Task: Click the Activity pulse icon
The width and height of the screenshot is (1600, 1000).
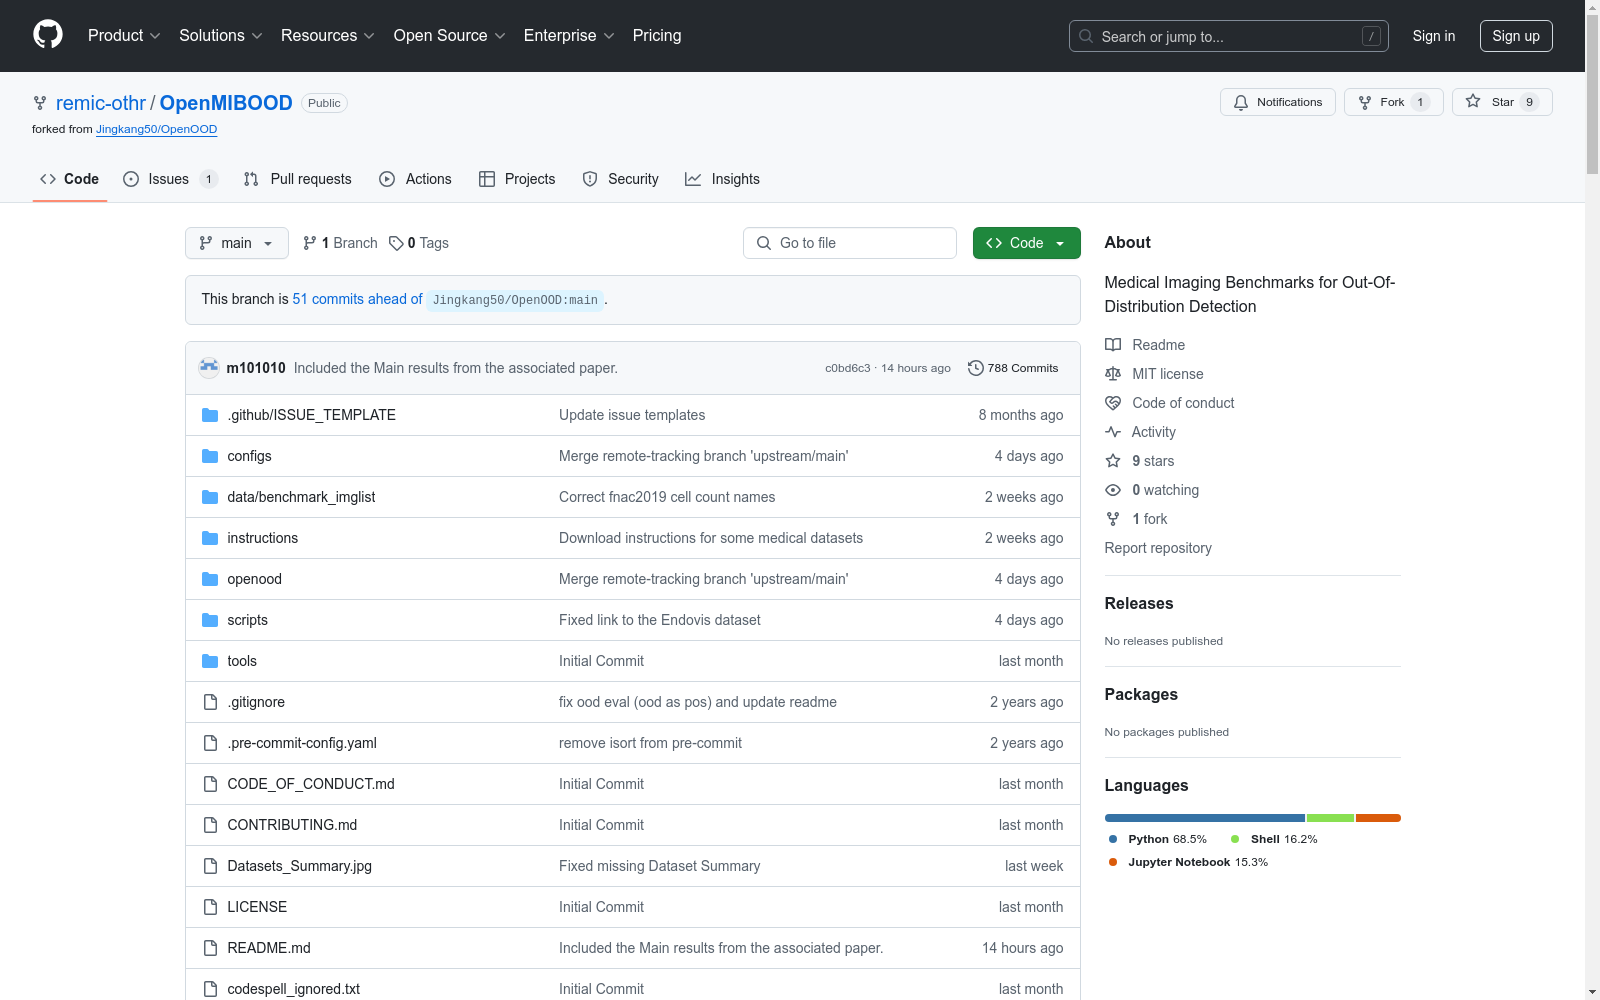Action: coord(1113,432)
